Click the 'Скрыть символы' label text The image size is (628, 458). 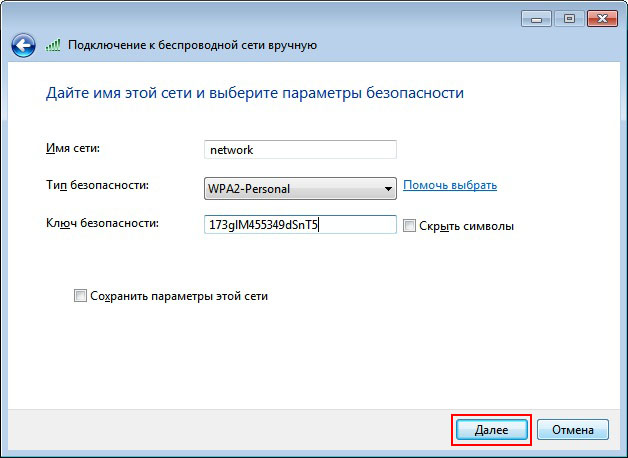(467, 226)
